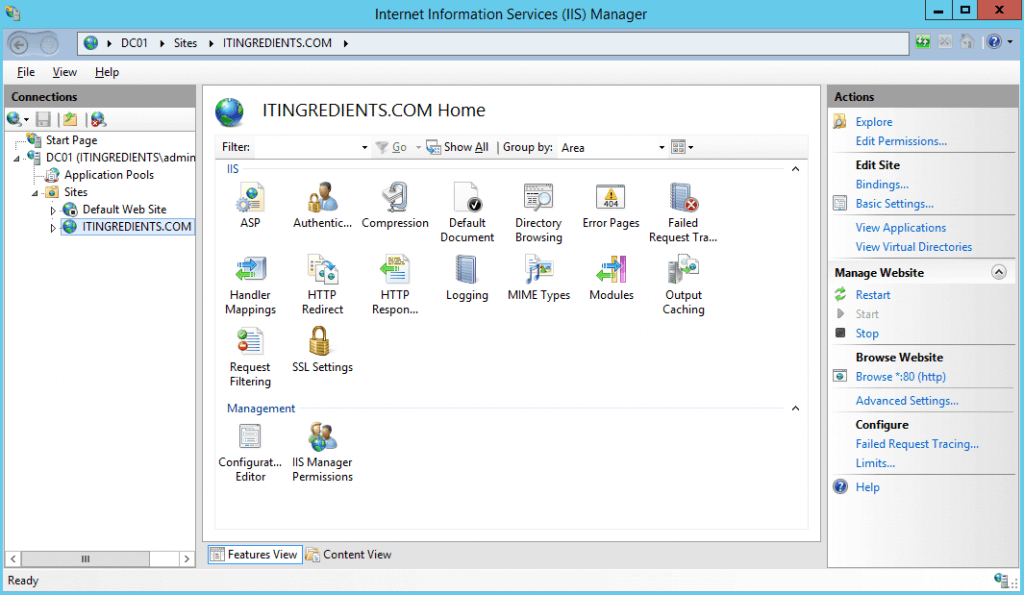Collapse the Management feature group
This screenshot has height=595, width=1024.
[x=795, y=408]
